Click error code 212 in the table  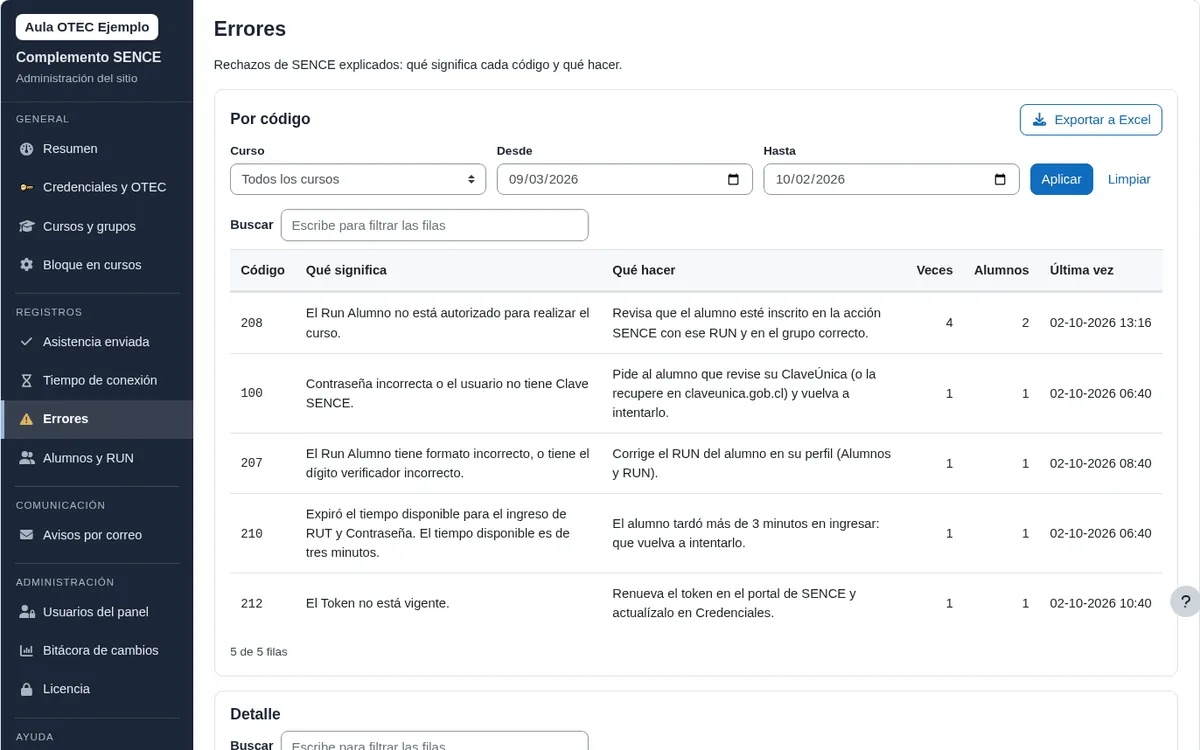click(252, 603)
